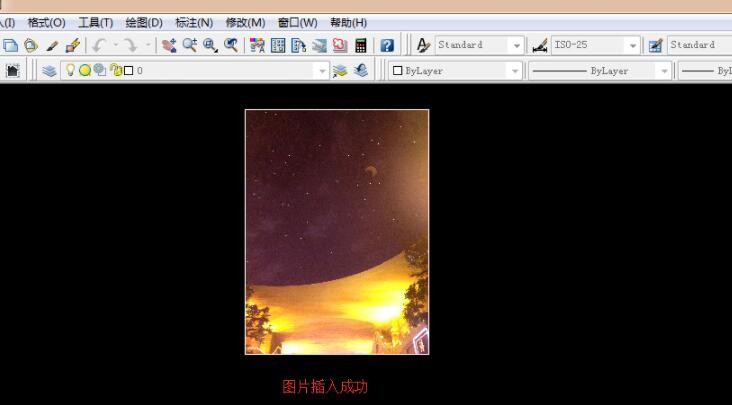Click the Text Style icon
This screenshot has height=405, width=732.
click(x=423, y=46)
